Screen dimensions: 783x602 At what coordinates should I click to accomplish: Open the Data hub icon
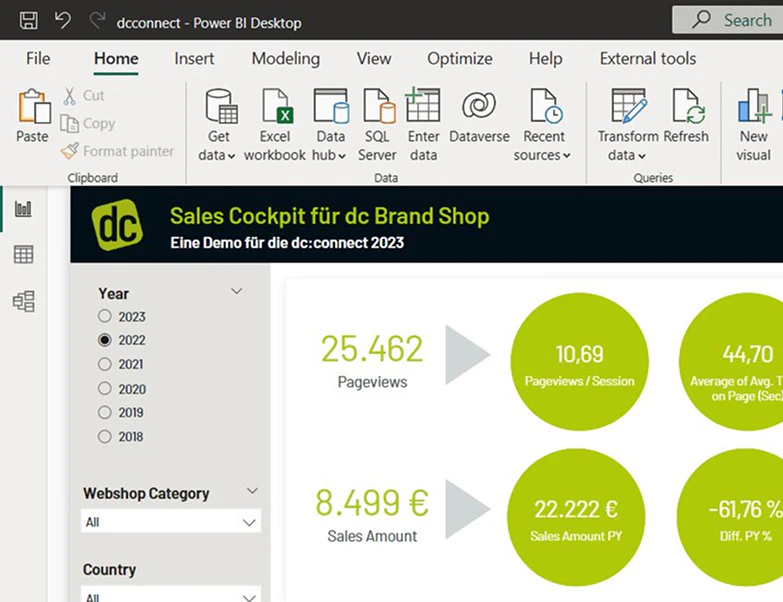coord(331,106)
